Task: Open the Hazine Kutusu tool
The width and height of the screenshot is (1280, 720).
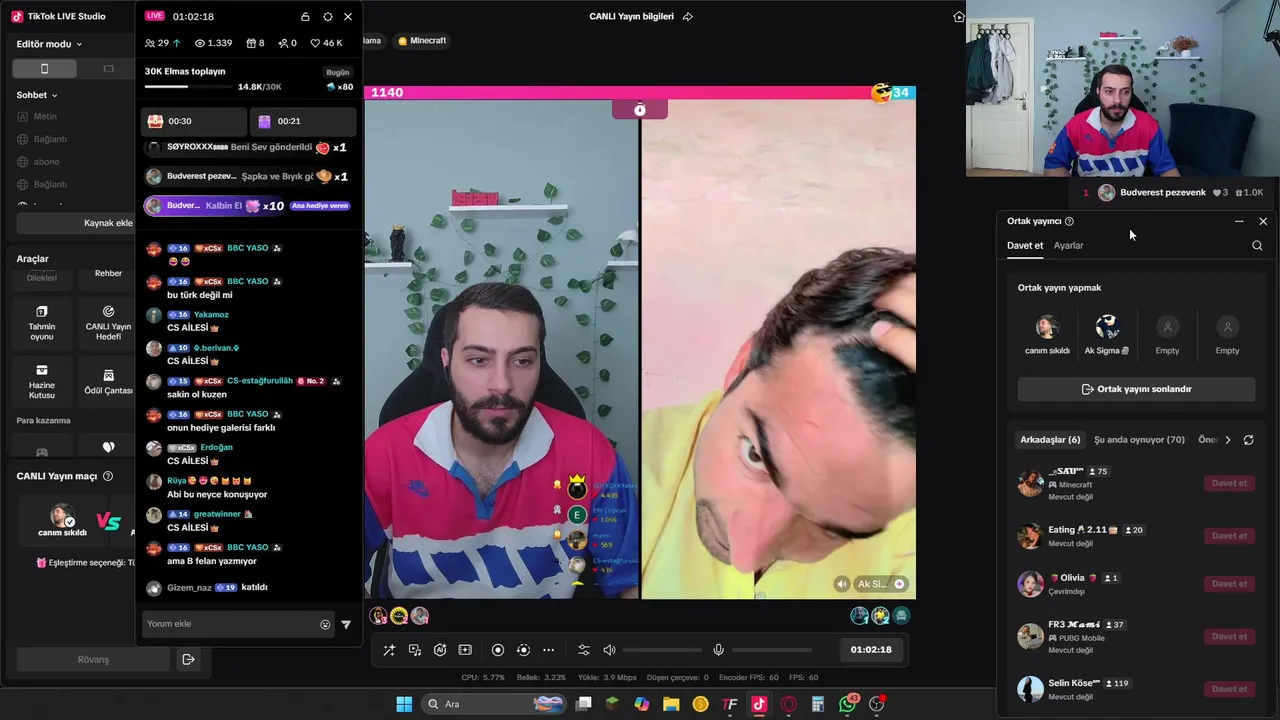Action: 42,381
